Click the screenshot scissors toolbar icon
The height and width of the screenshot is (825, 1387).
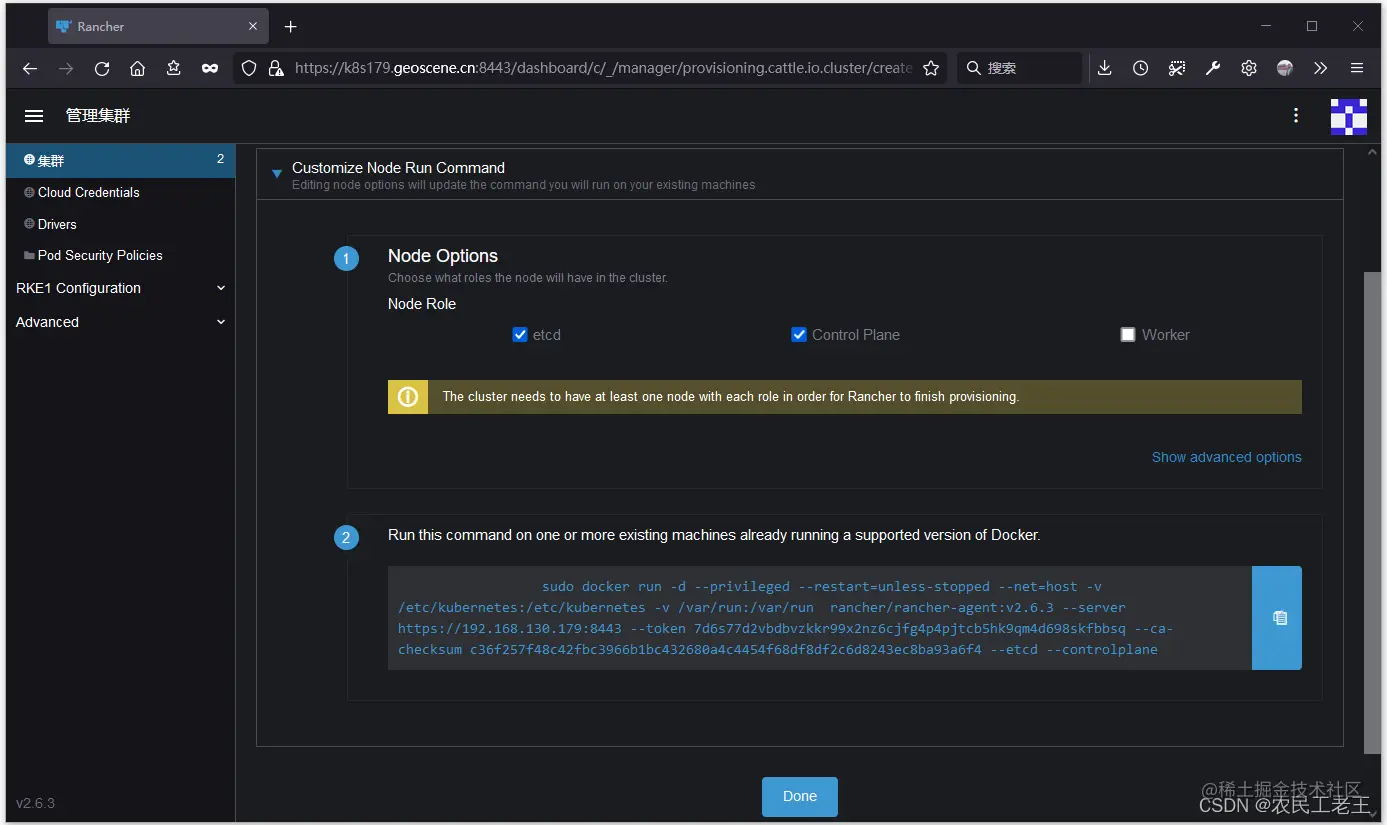(1177, 68)
